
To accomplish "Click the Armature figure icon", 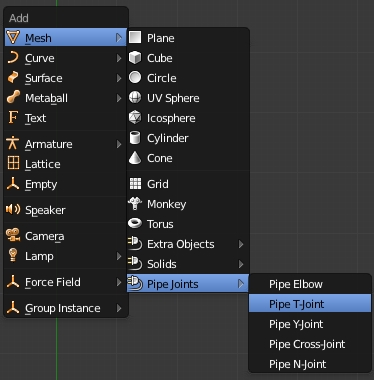I will (x=13, y=143).
